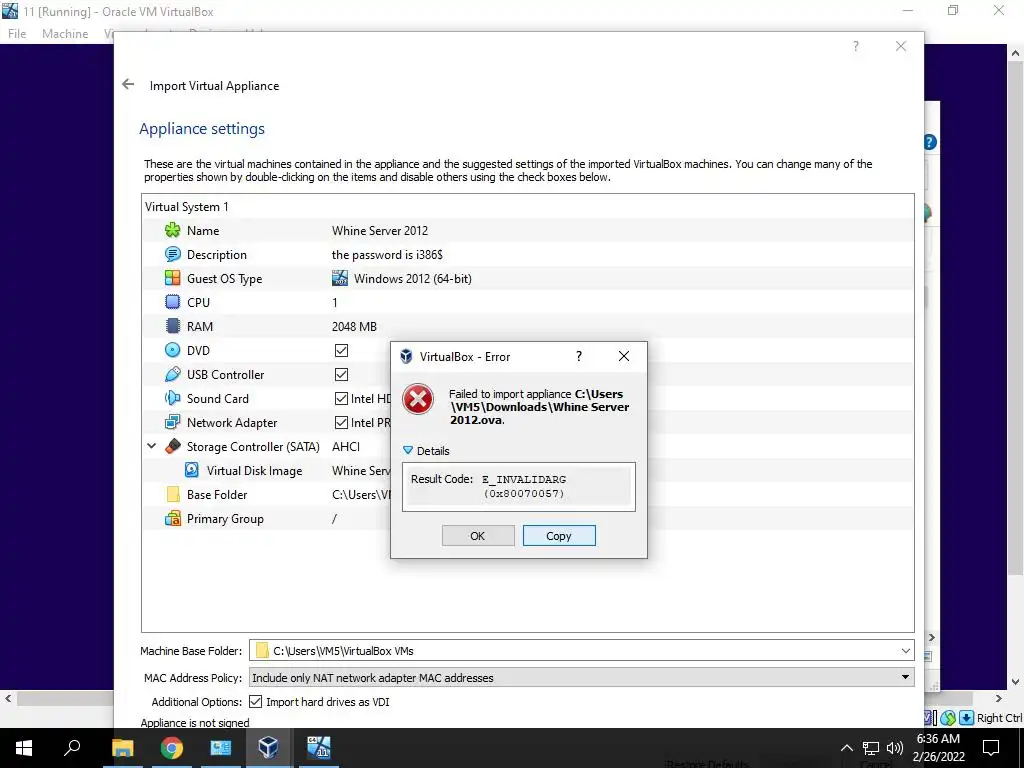Click the AHCI storage controller value
The height and width of the screenshot is (768, 1024).
(346, 447)
